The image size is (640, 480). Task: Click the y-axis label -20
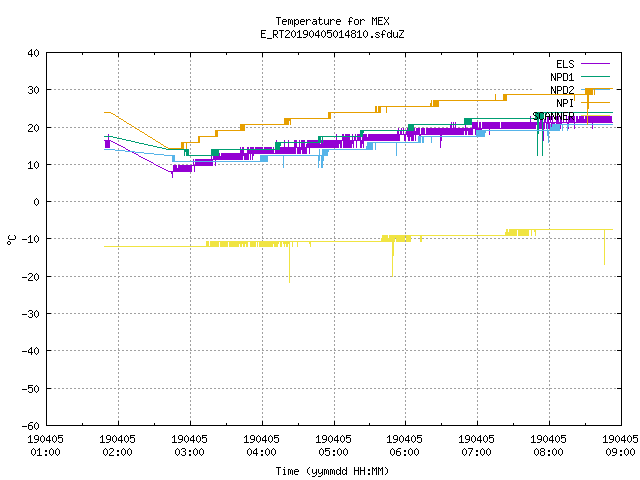click(31, 277)
